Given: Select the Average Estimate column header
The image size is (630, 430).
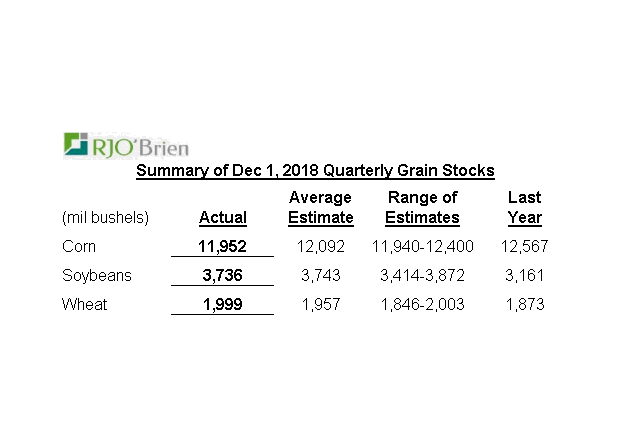Looking at the screenshot, I should [321, 208].
